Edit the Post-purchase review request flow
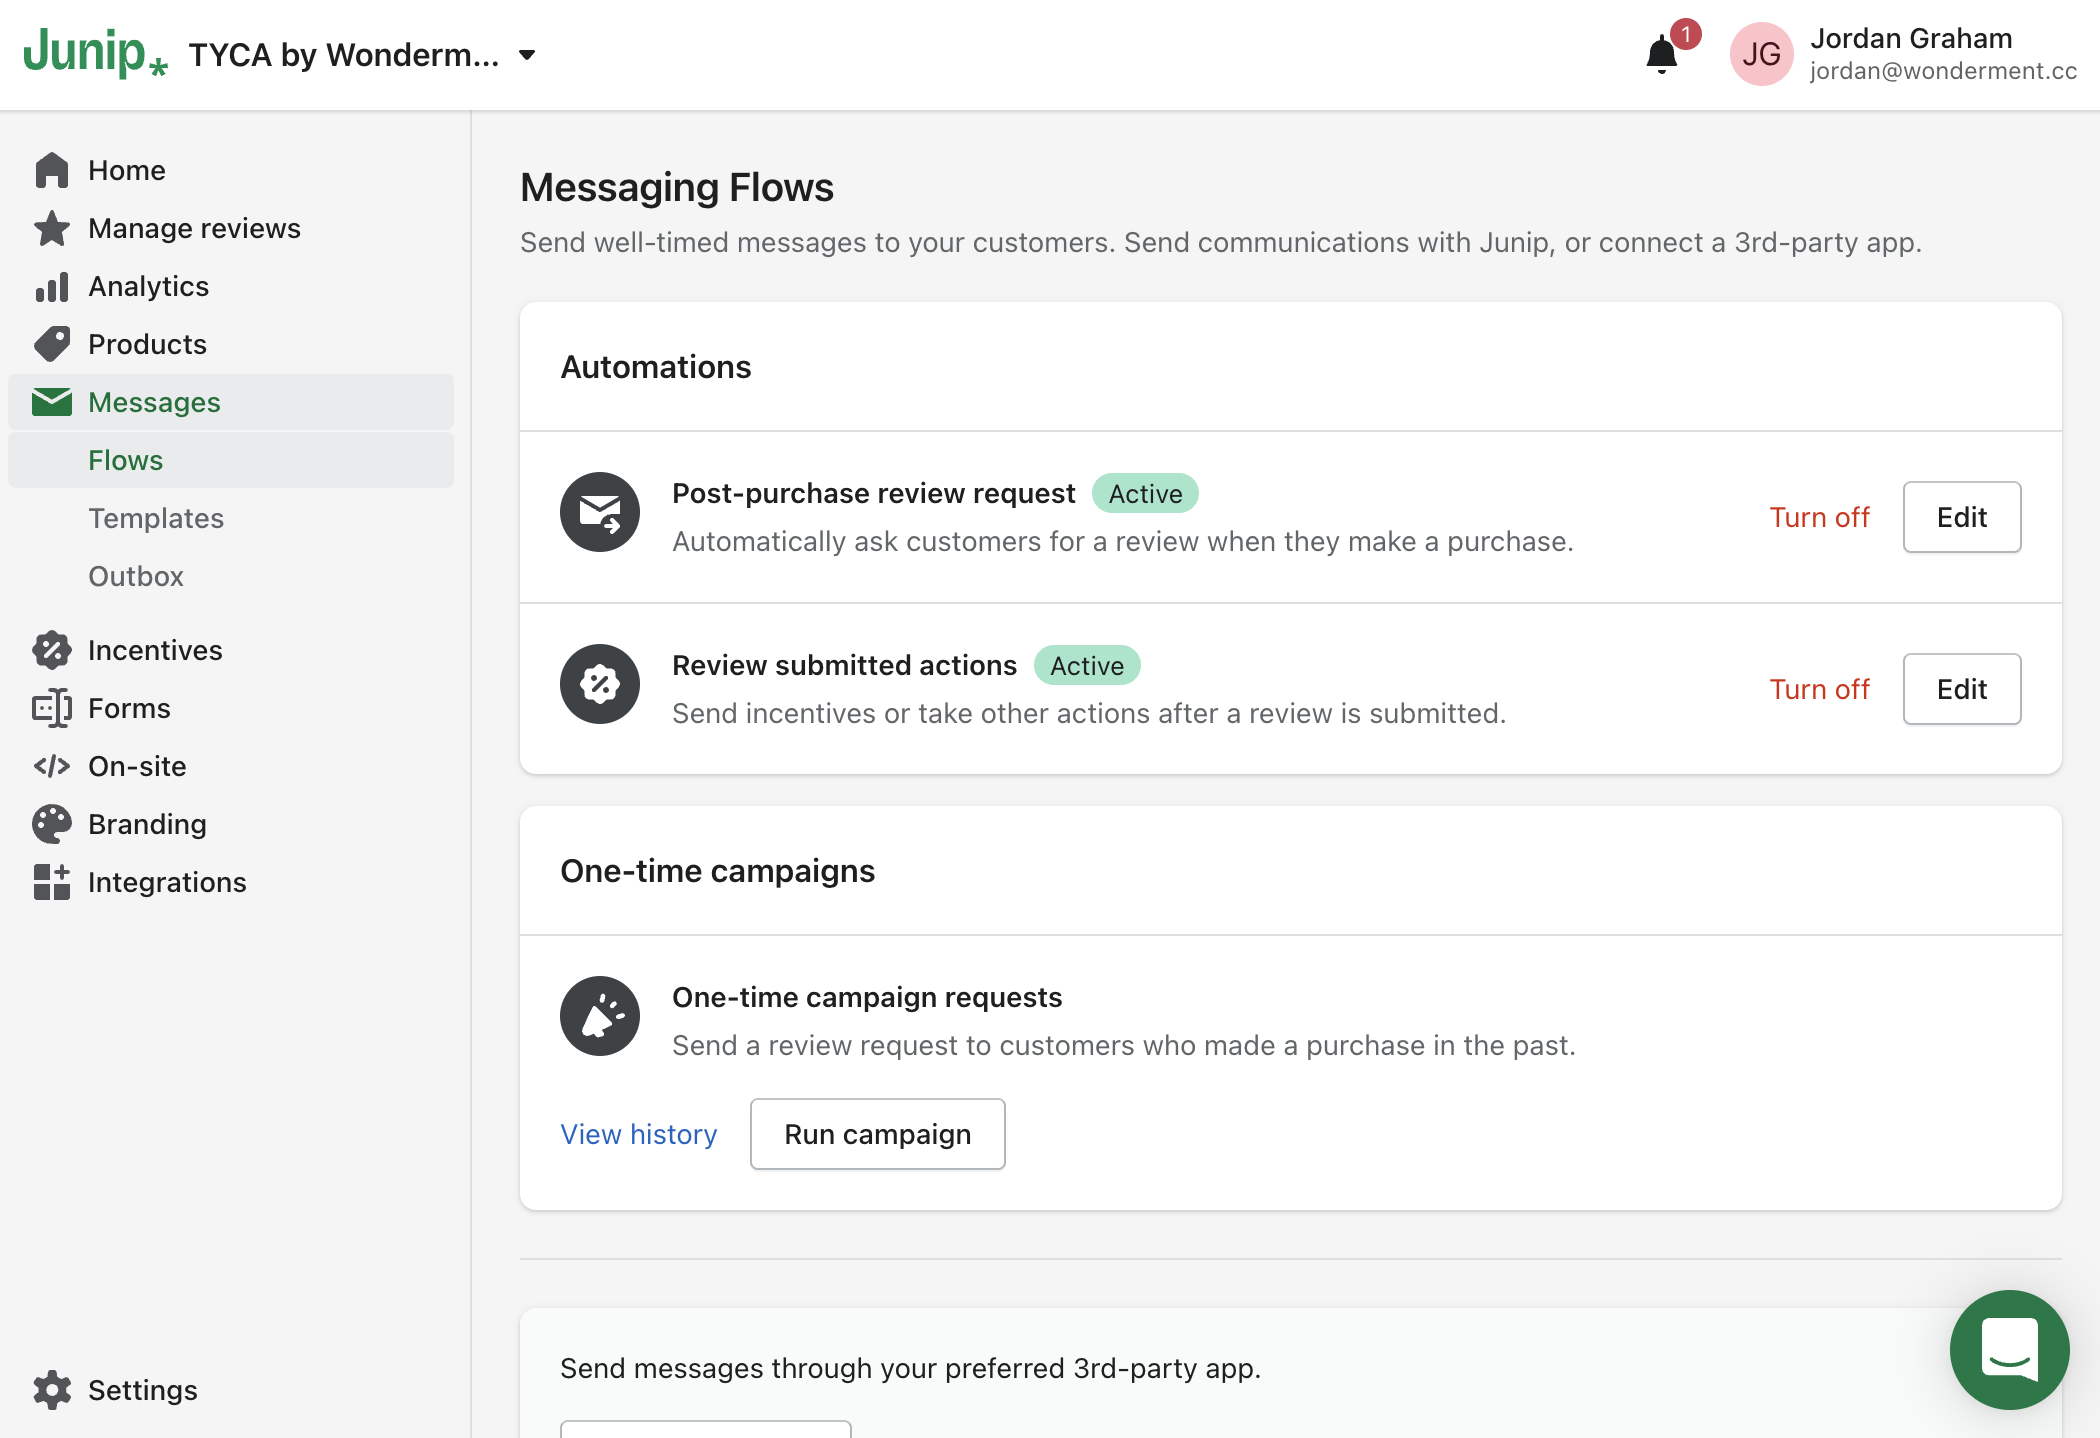The image size is (2100, 1438). [1962, 517]
